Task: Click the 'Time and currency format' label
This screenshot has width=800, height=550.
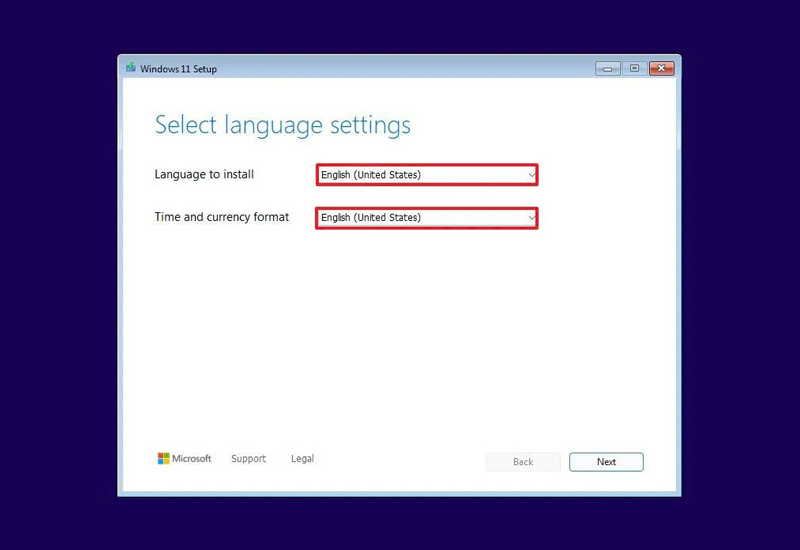Action: (222, 217)
